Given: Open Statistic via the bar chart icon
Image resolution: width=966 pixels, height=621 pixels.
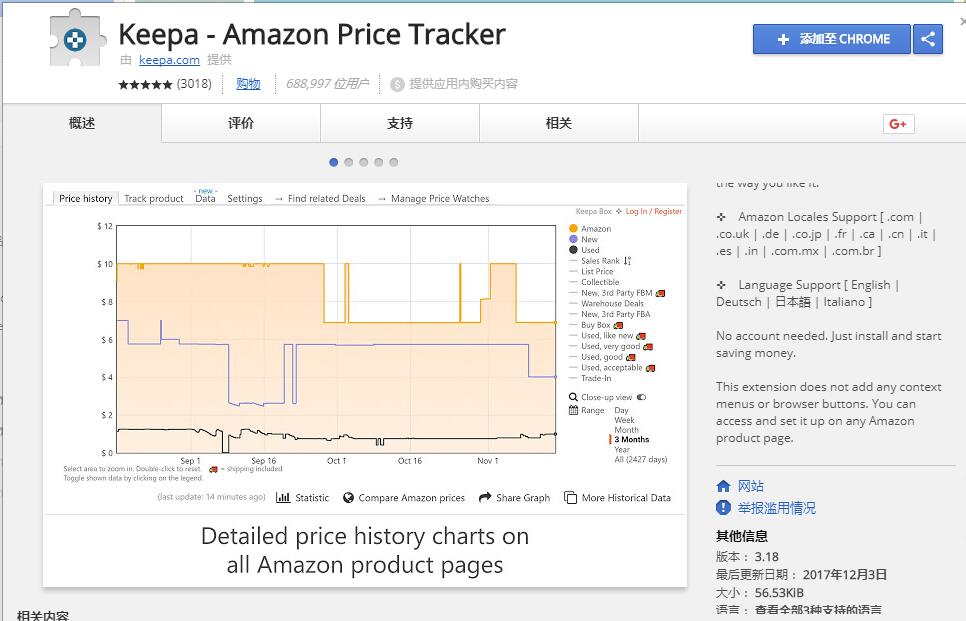Looking at the screenshot, I should coord(283,497).
